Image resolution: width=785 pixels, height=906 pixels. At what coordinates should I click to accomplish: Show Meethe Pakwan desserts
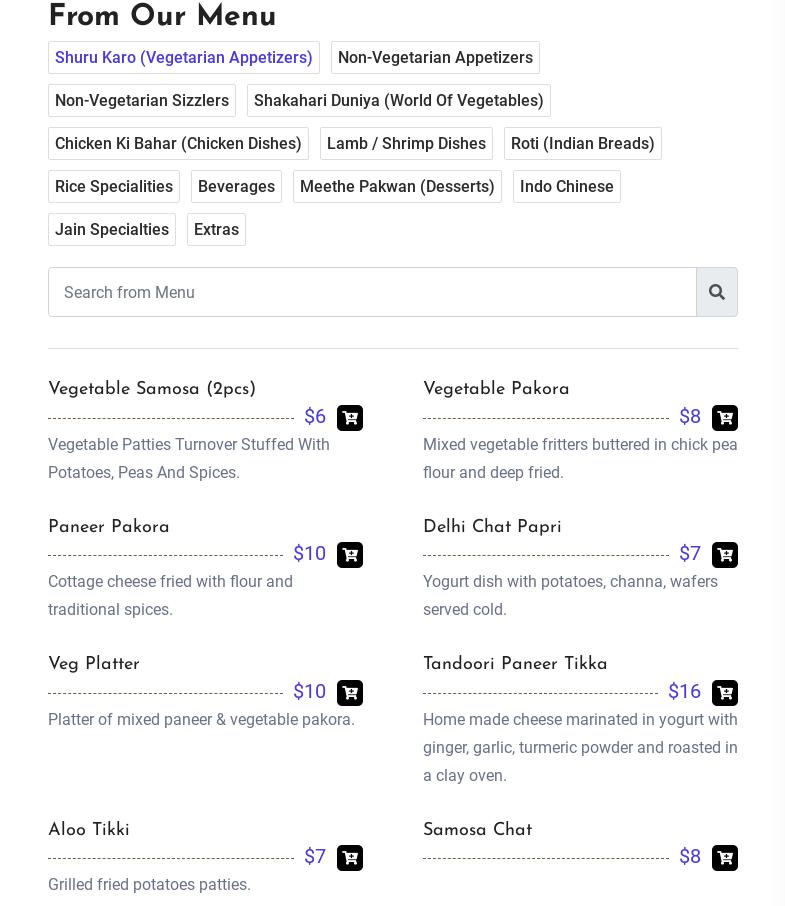point(397,187)
